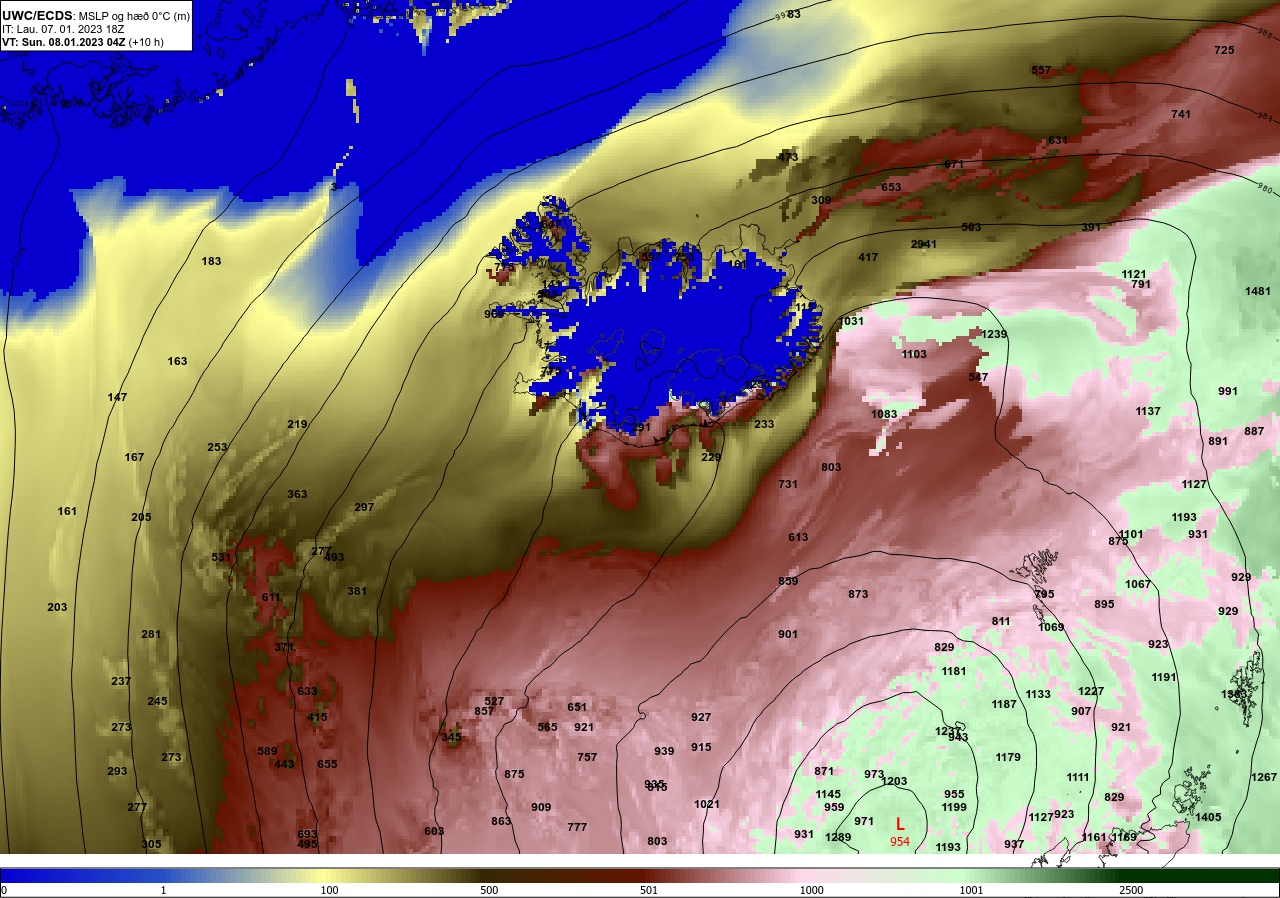Click the map value '777'
Screen dimensions: 1280x898
(577, 827)
